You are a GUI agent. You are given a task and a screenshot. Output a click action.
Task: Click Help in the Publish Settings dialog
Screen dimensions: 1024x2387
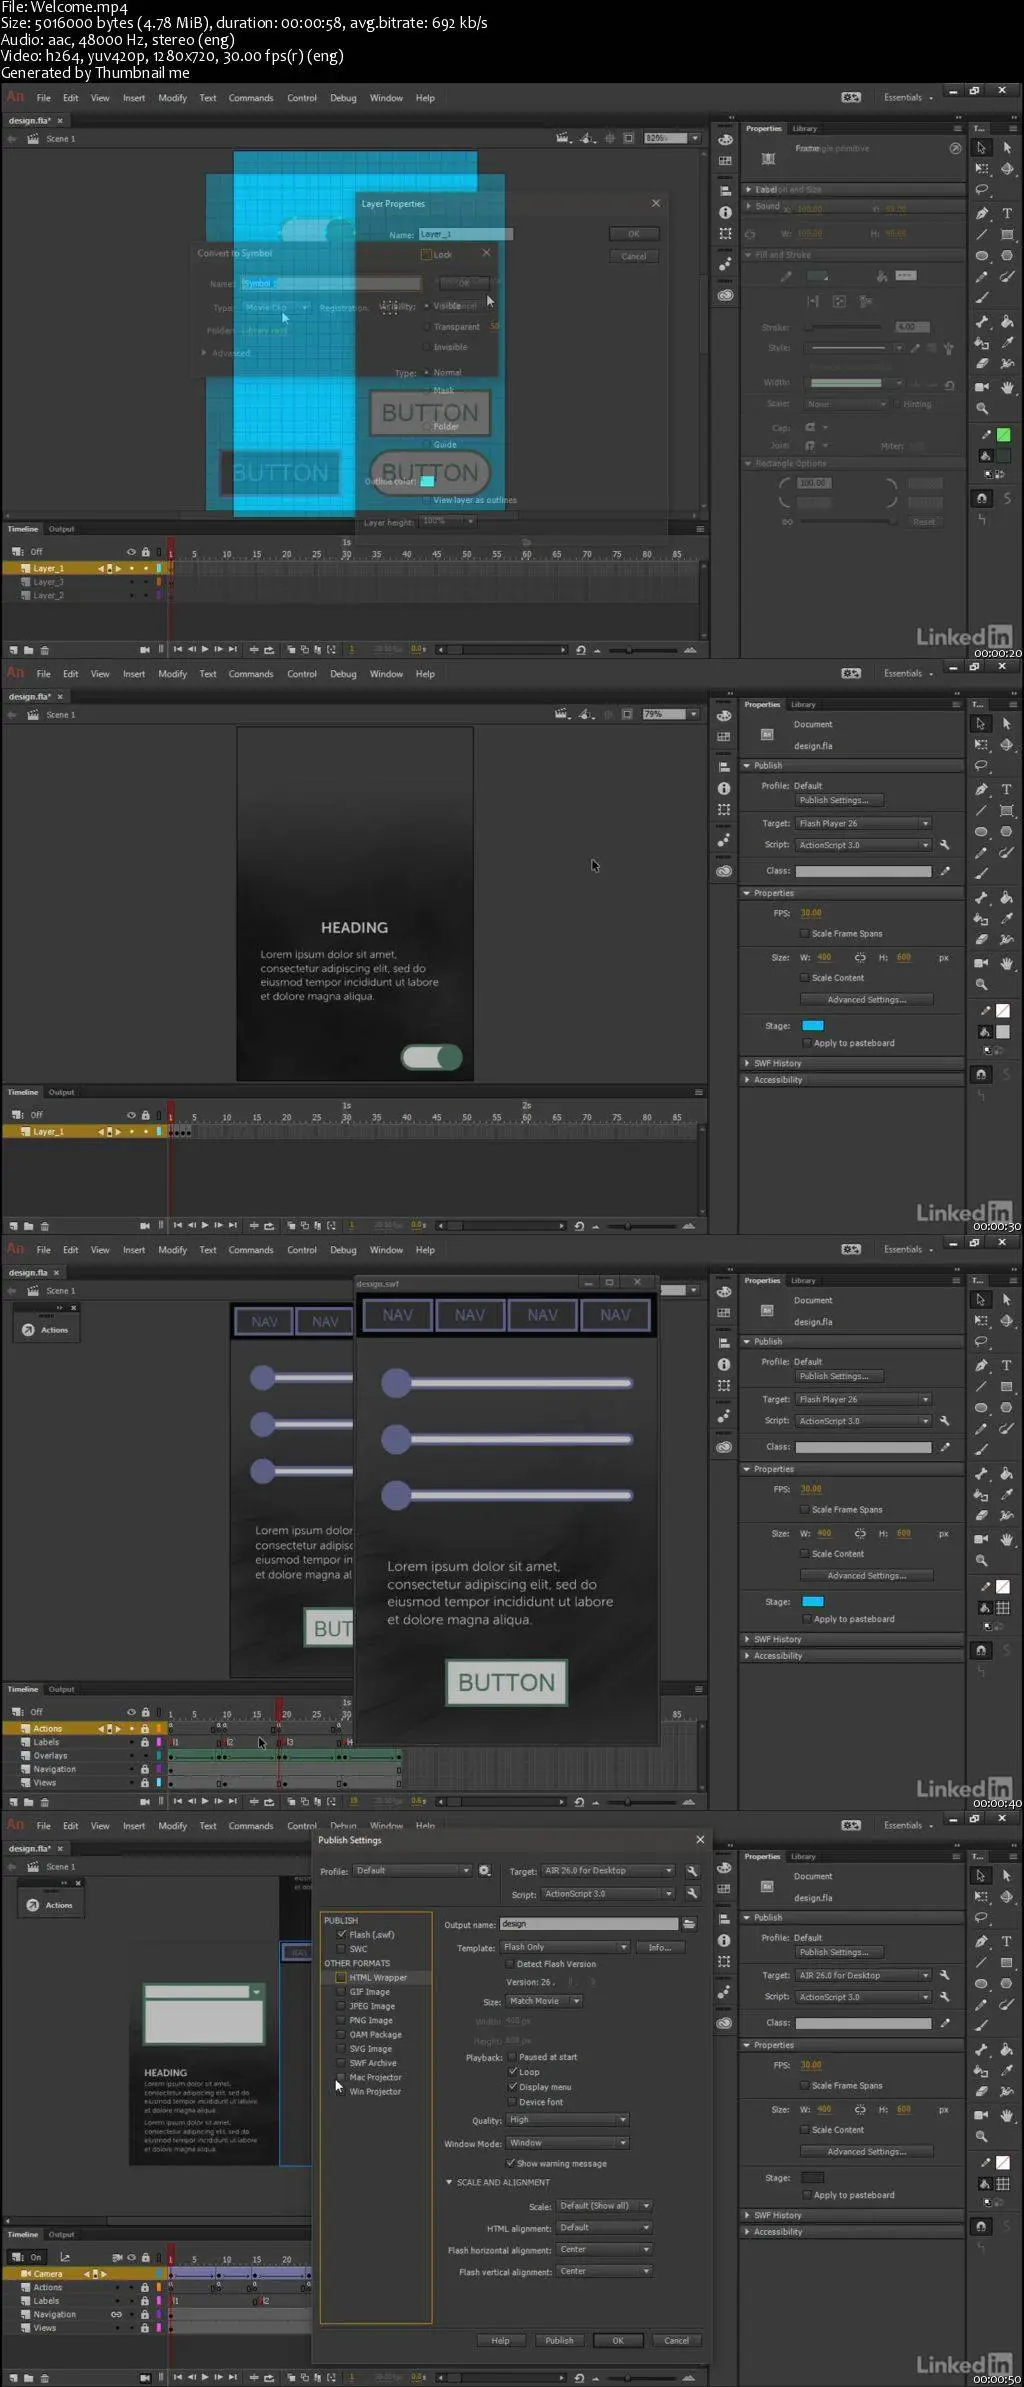[x=500, y=2340]
